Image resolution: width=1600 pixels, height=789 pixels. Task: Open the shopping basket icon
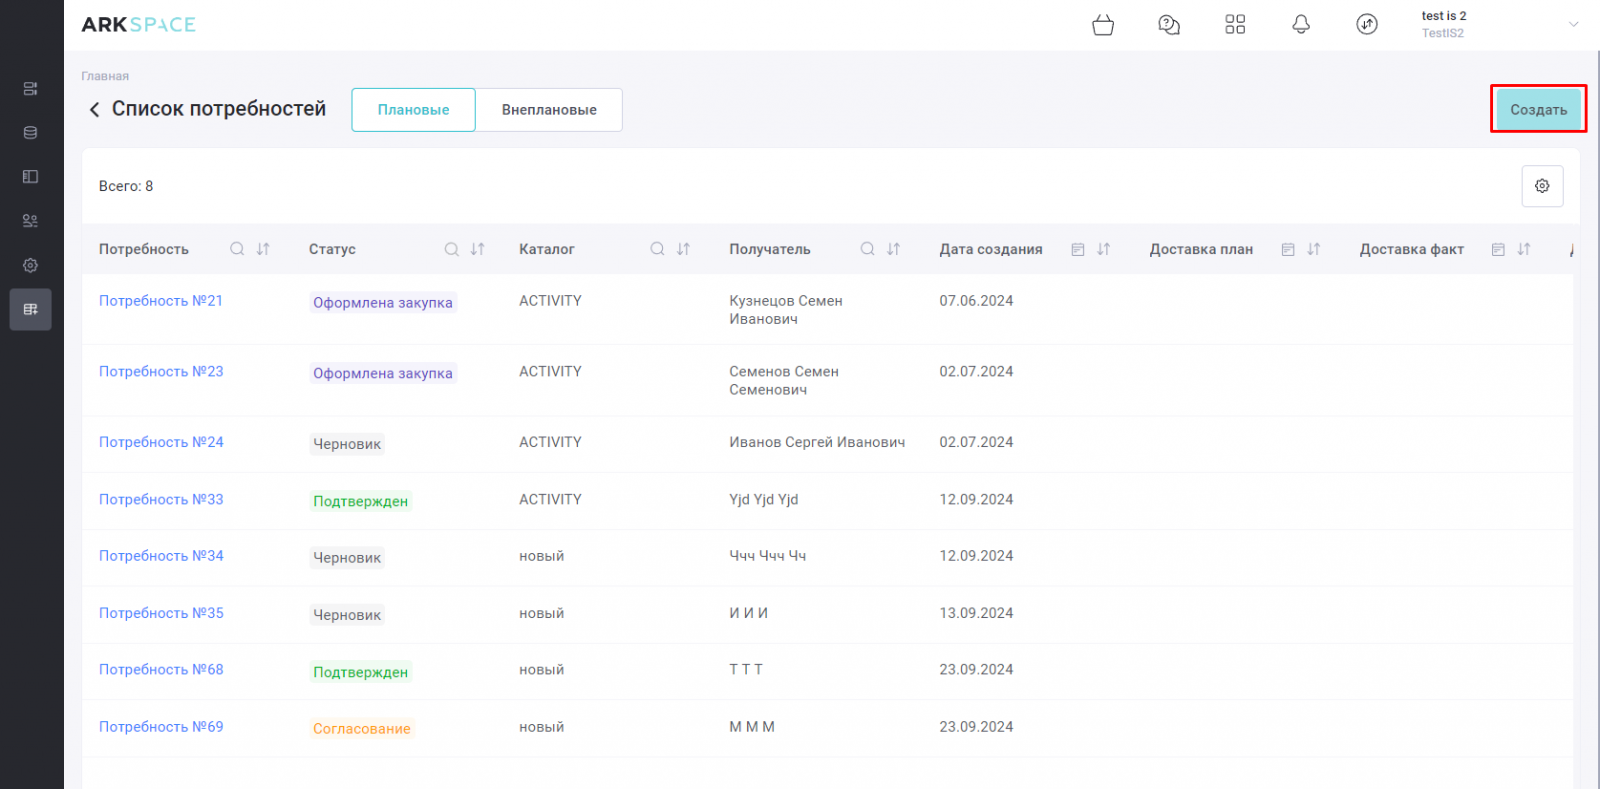tap(1103, 25)
